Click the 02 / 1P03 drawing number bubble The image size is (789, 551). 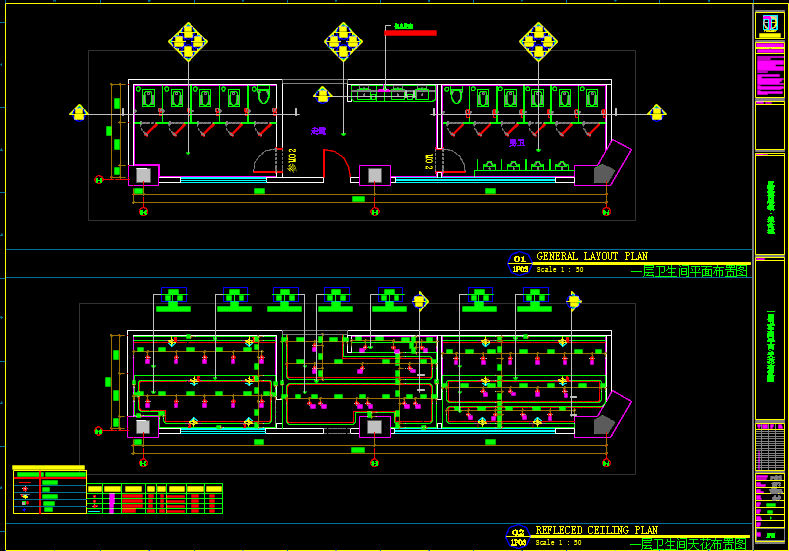[518, 537]
